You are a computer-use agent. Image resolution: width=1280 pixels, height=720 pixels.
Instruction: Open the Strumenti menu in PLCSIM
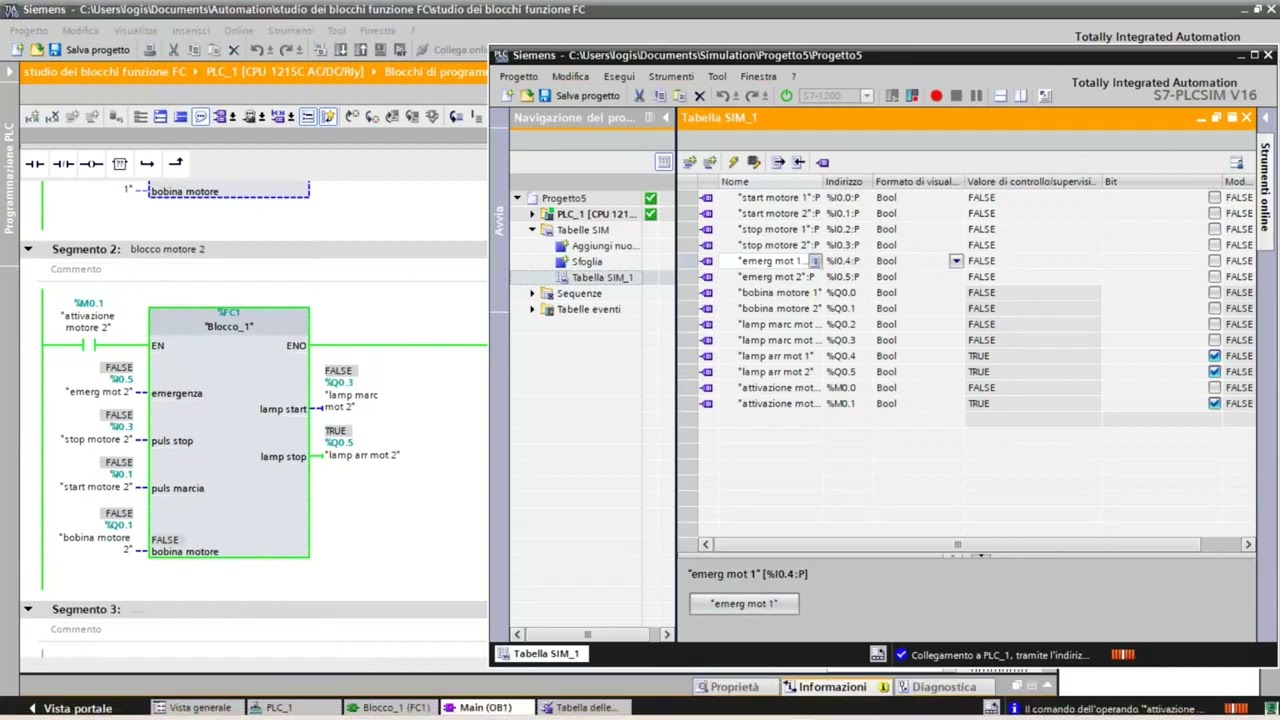coord(671,76)
